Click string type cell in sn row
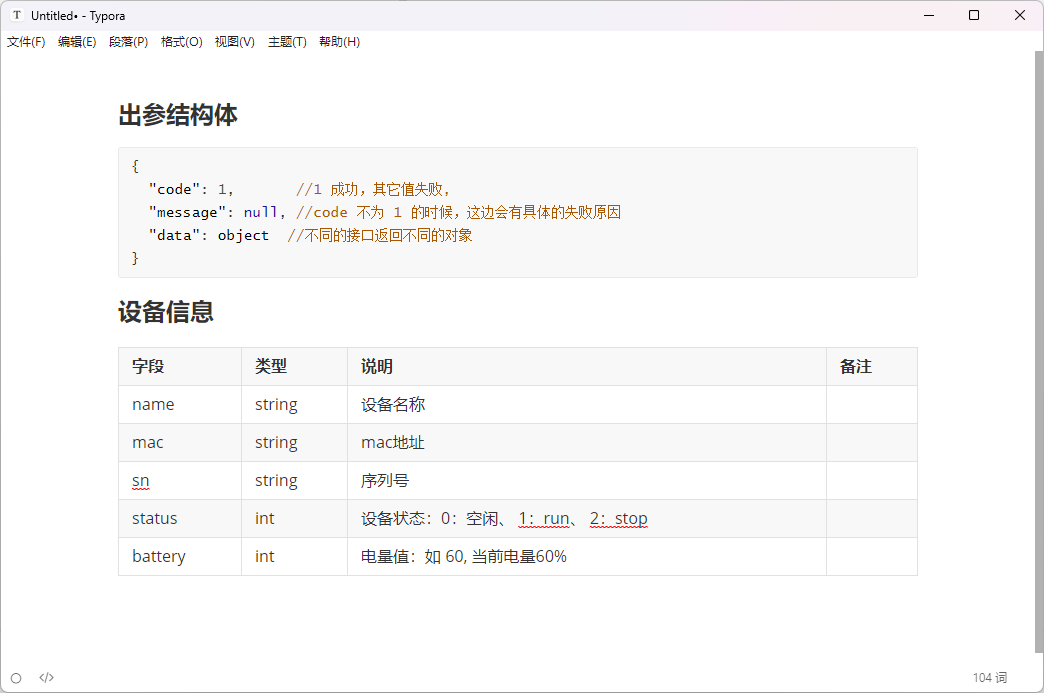The image size is (1044, 693). coord(294,480)
